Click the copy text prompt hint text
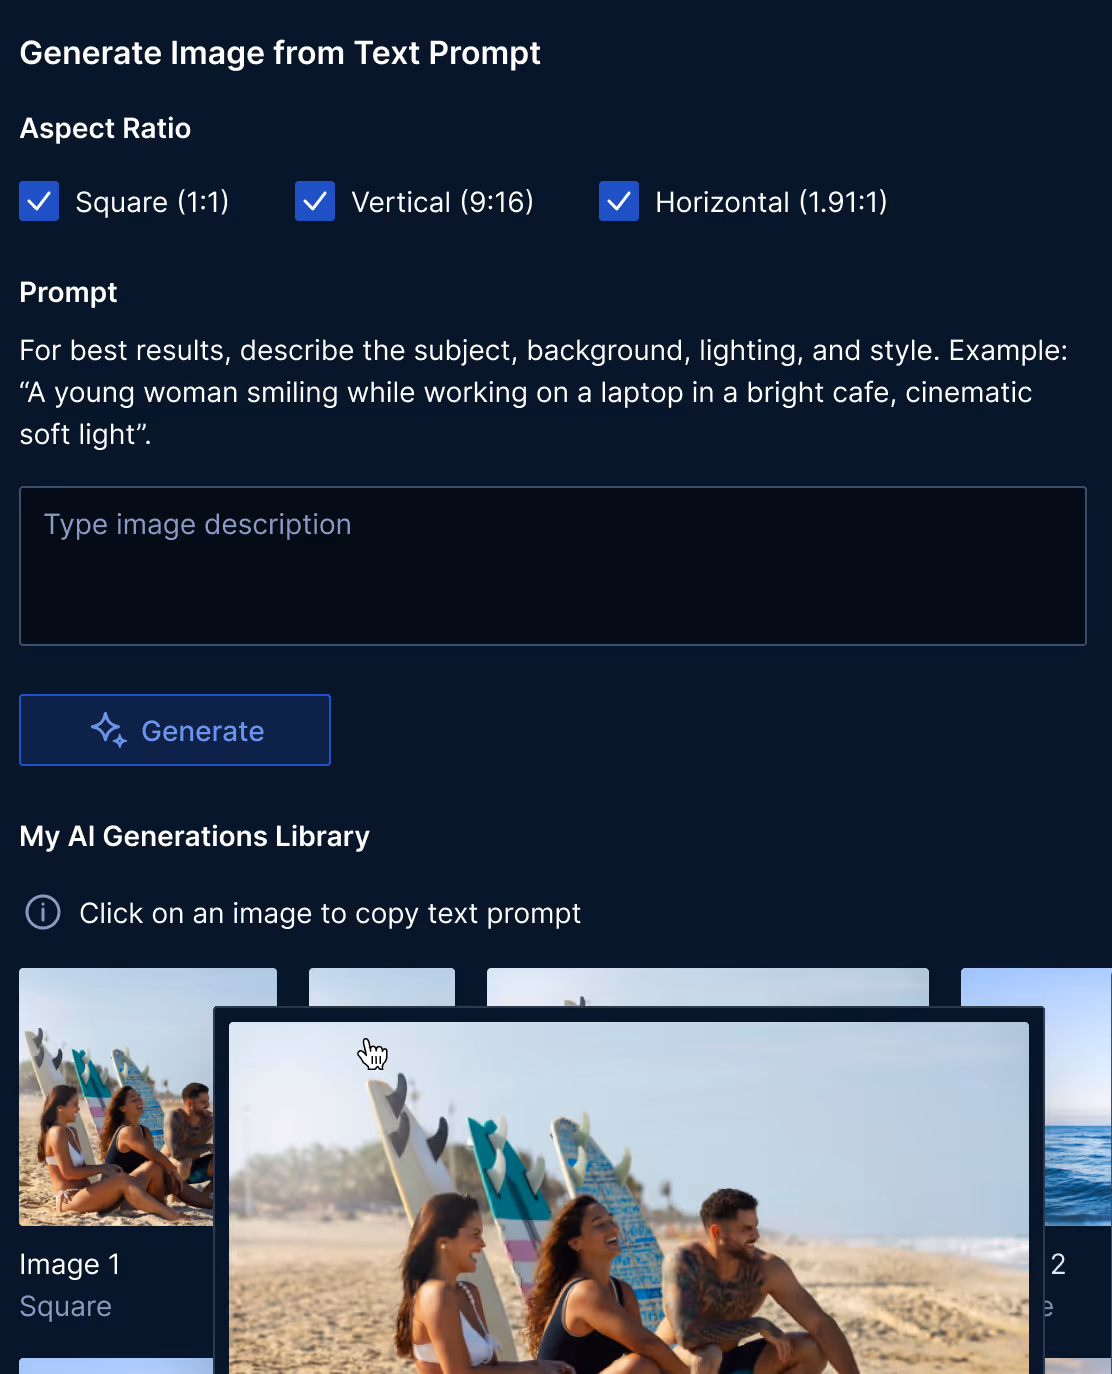This screenshot has width=1112, height=1374. point(330,913)
